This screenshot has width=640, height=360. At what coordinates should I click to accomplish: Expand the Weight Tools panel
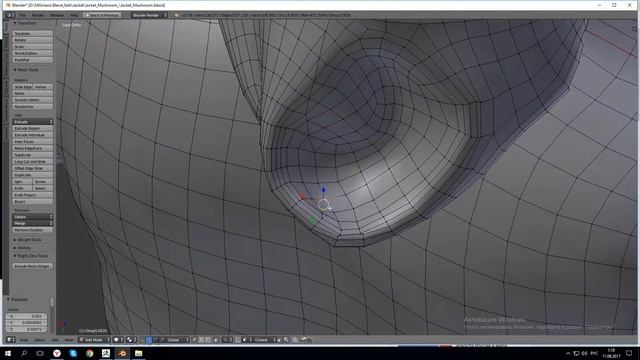[28, 240]
